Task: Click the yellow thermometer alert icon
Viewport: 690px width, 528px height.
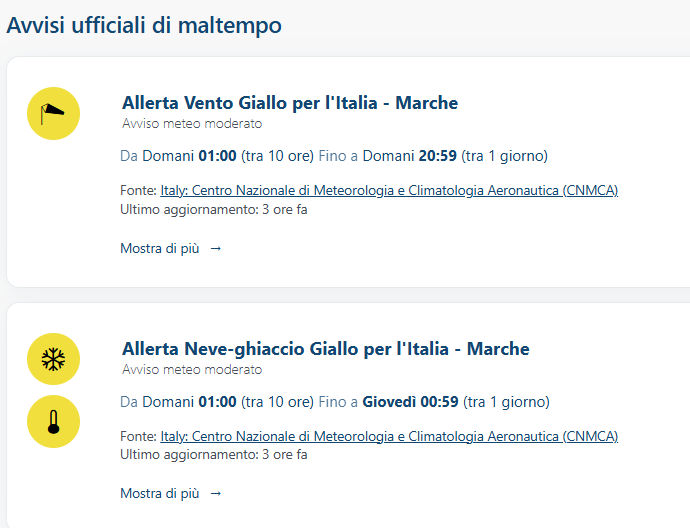Action: coord(53,421)
